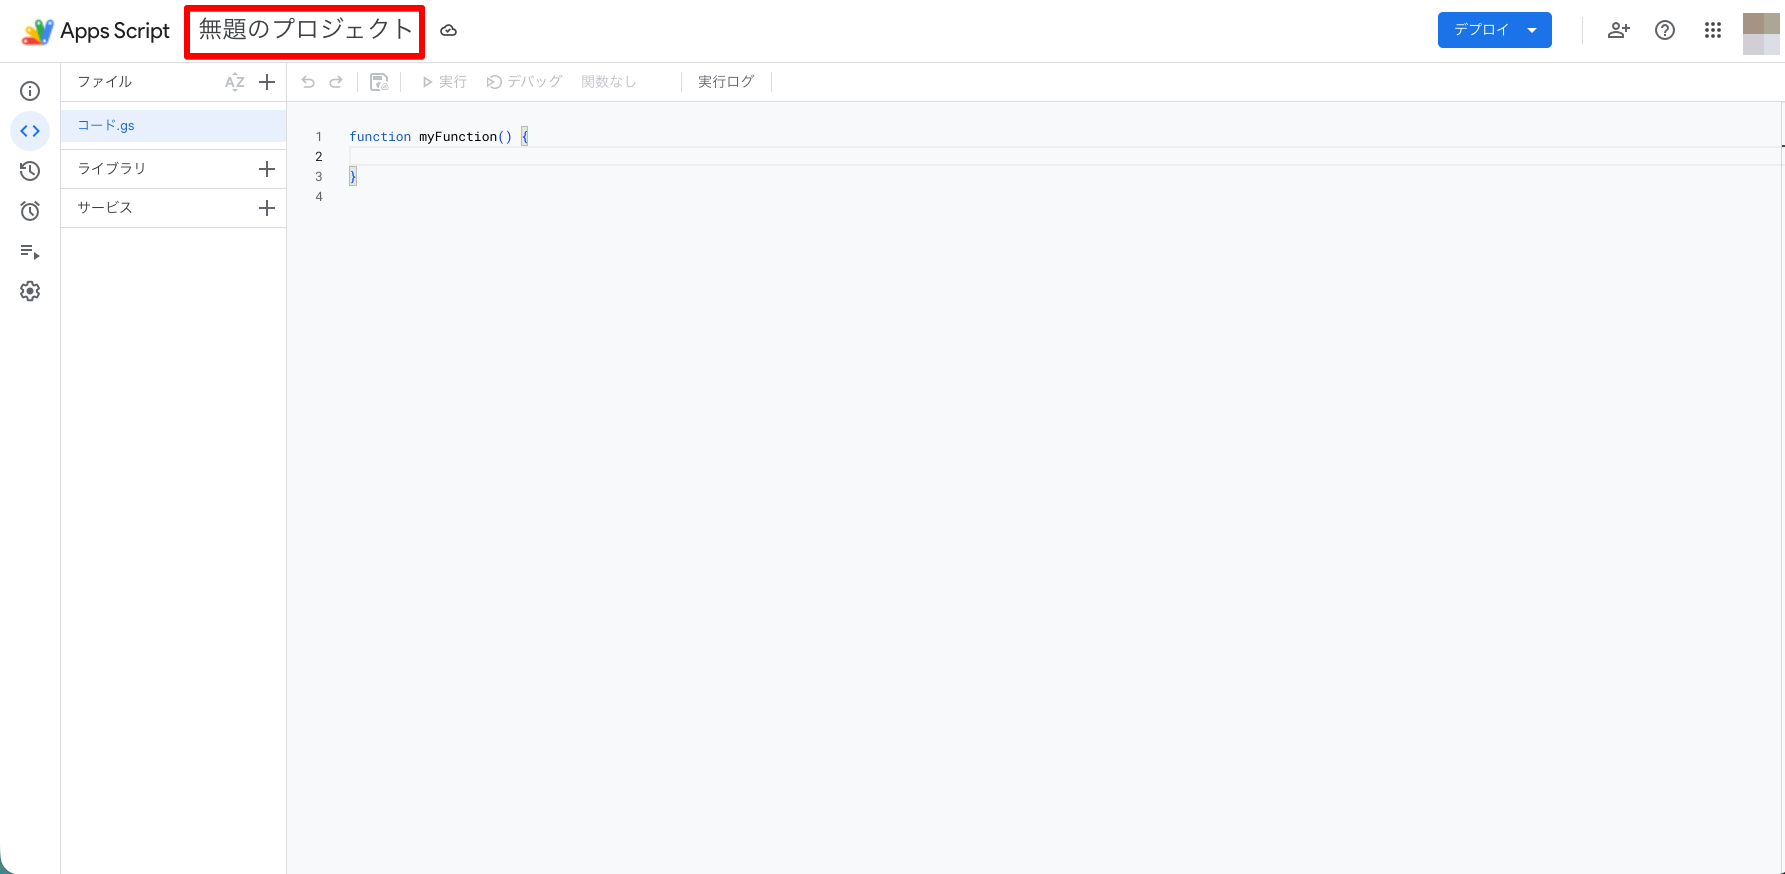The width and height of the screenshot is (1785, 874).
Task: Save the project with the disk icon
Action: [379, 82]
